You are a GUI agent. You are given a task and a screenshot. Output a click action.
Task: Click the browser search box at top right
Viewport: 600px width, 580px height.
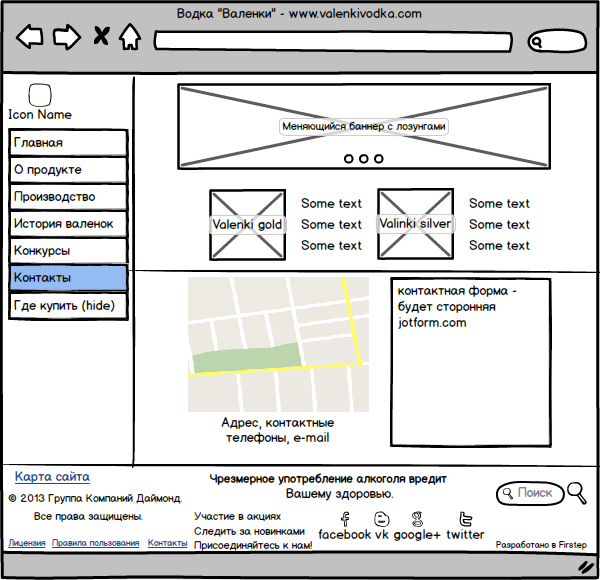pyautogui.click(x=557, y=41)
